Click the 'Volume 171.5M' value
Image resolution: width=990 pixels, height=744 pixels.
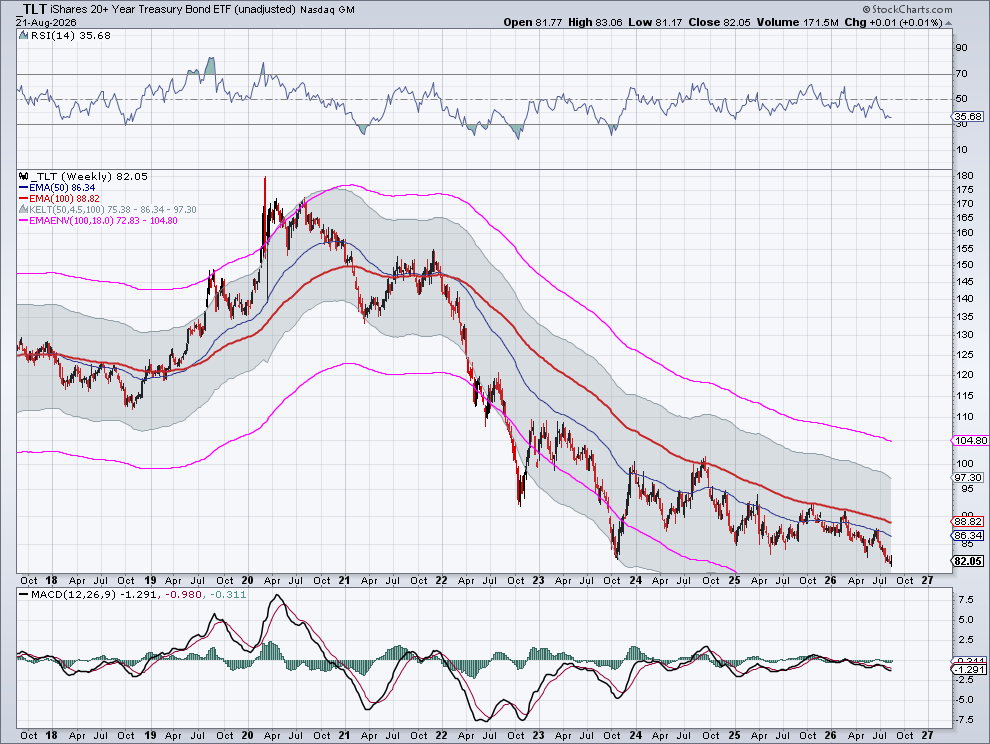pyautogui.click(x=797, y=22)
